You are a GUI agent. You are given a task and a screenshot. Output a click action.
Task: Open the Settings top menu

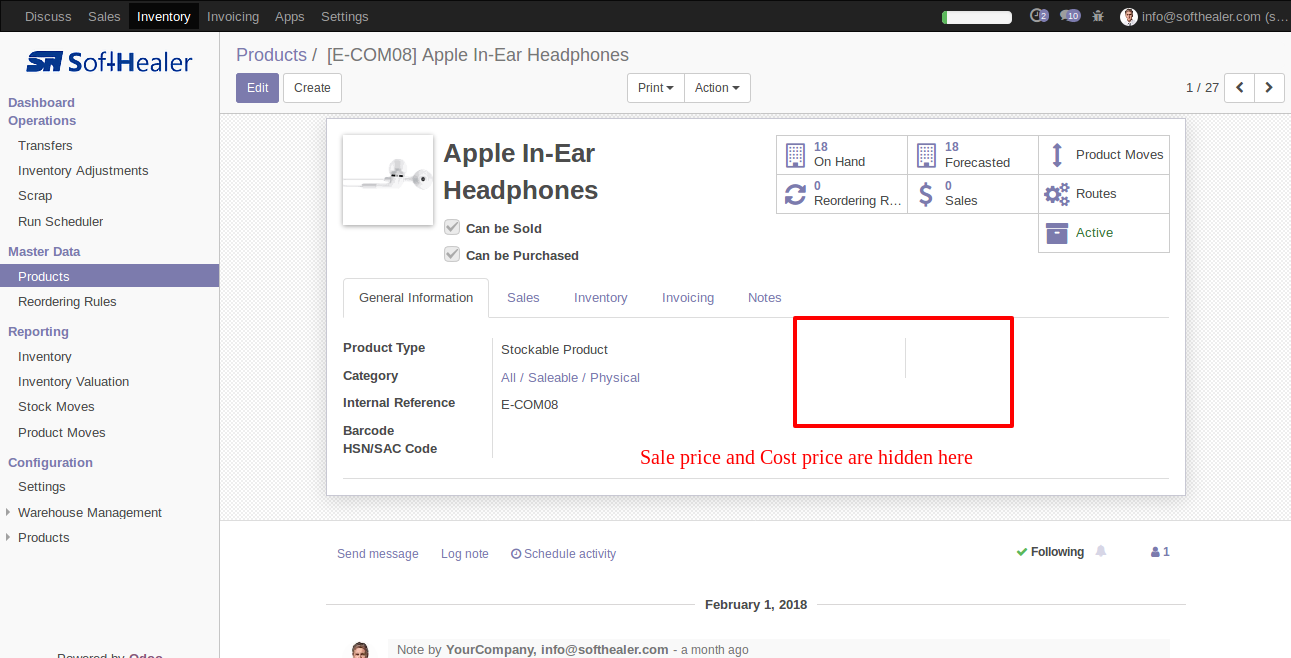pyautogui.click(x=345, y=16)
